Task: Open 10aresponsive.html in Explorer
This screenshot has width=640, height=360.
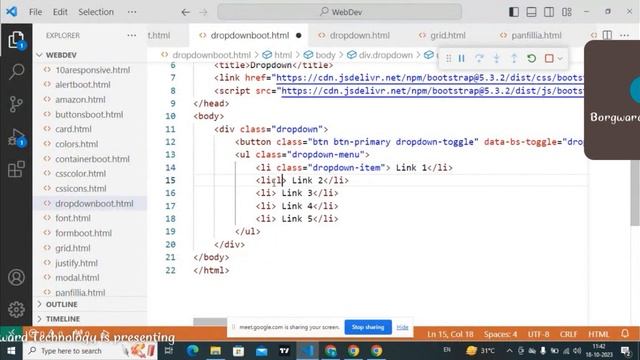Action: coord(93,70)
